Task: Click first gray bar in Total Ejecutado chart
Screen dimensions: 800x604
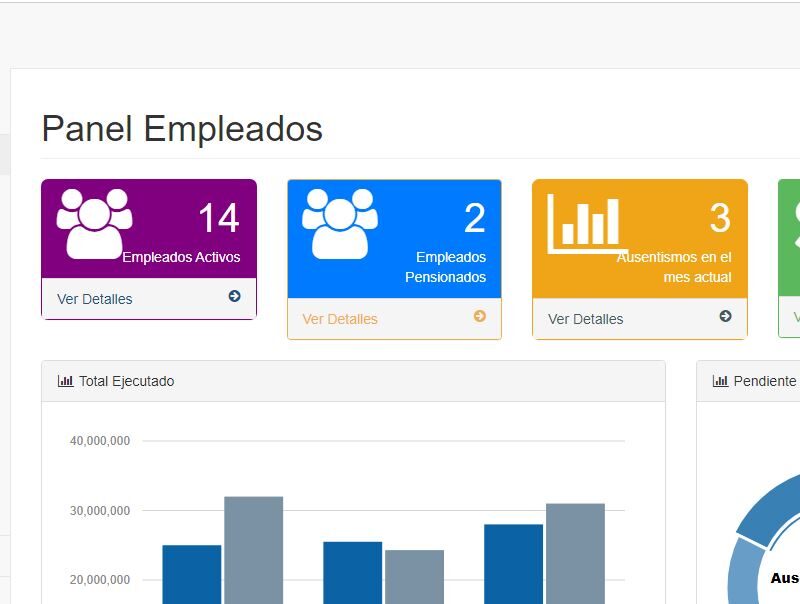Action: tap(253, 550)
